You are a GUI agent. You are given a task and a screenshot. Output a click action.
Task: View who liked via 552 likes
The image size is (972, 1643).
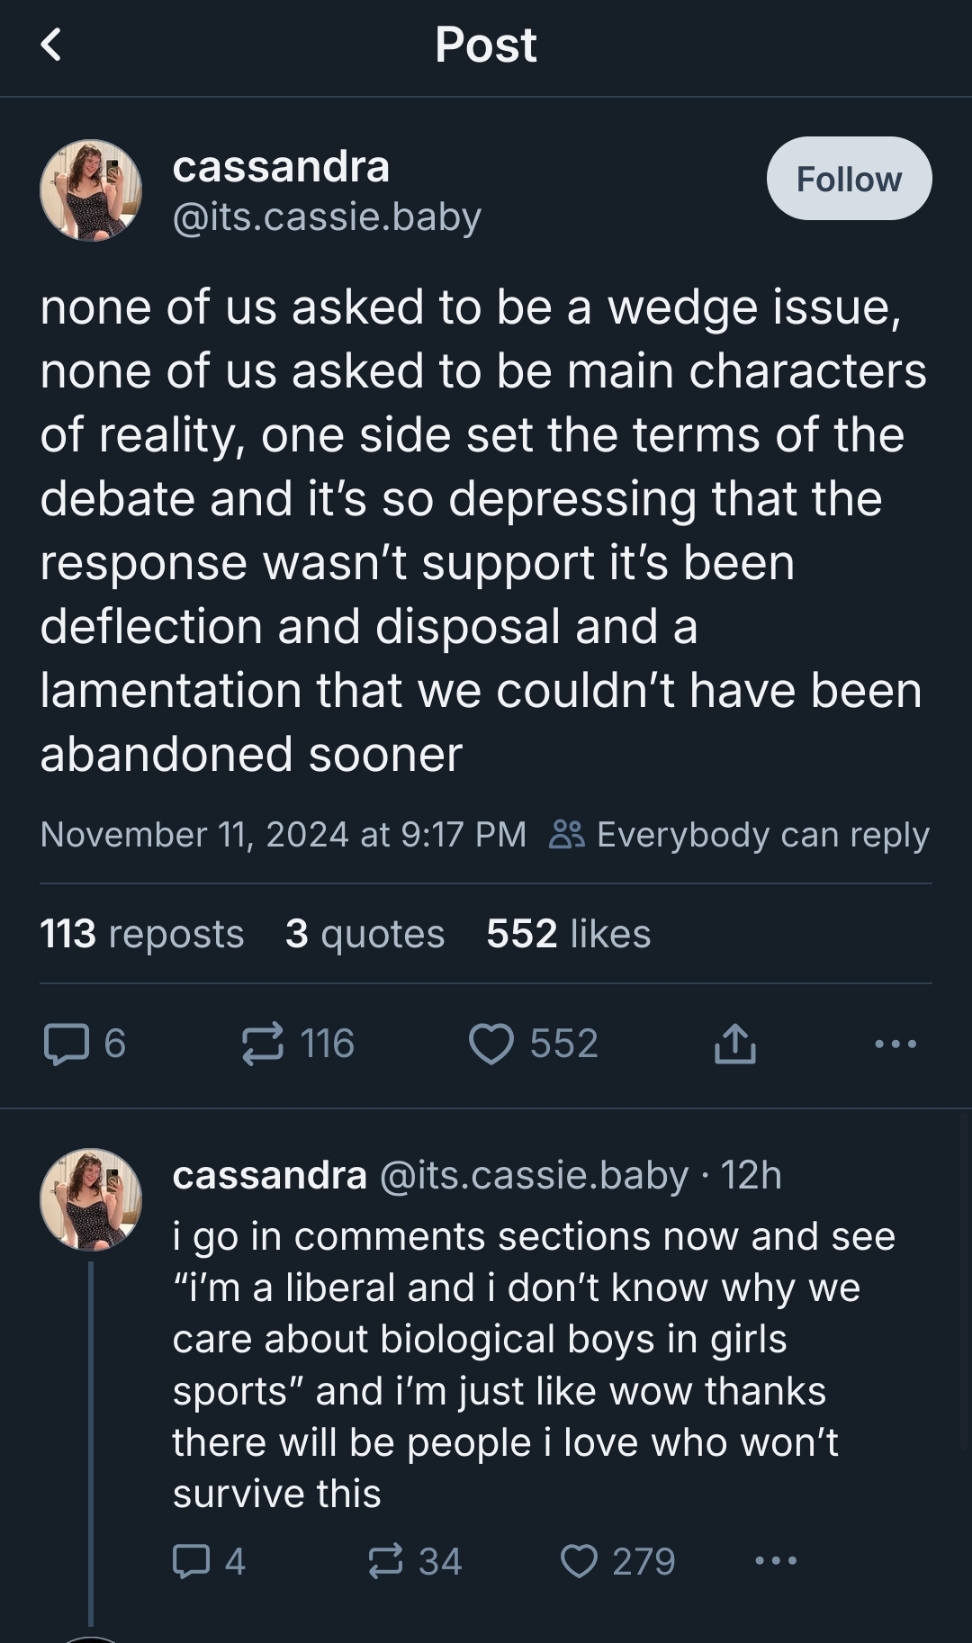coord(568,934)
